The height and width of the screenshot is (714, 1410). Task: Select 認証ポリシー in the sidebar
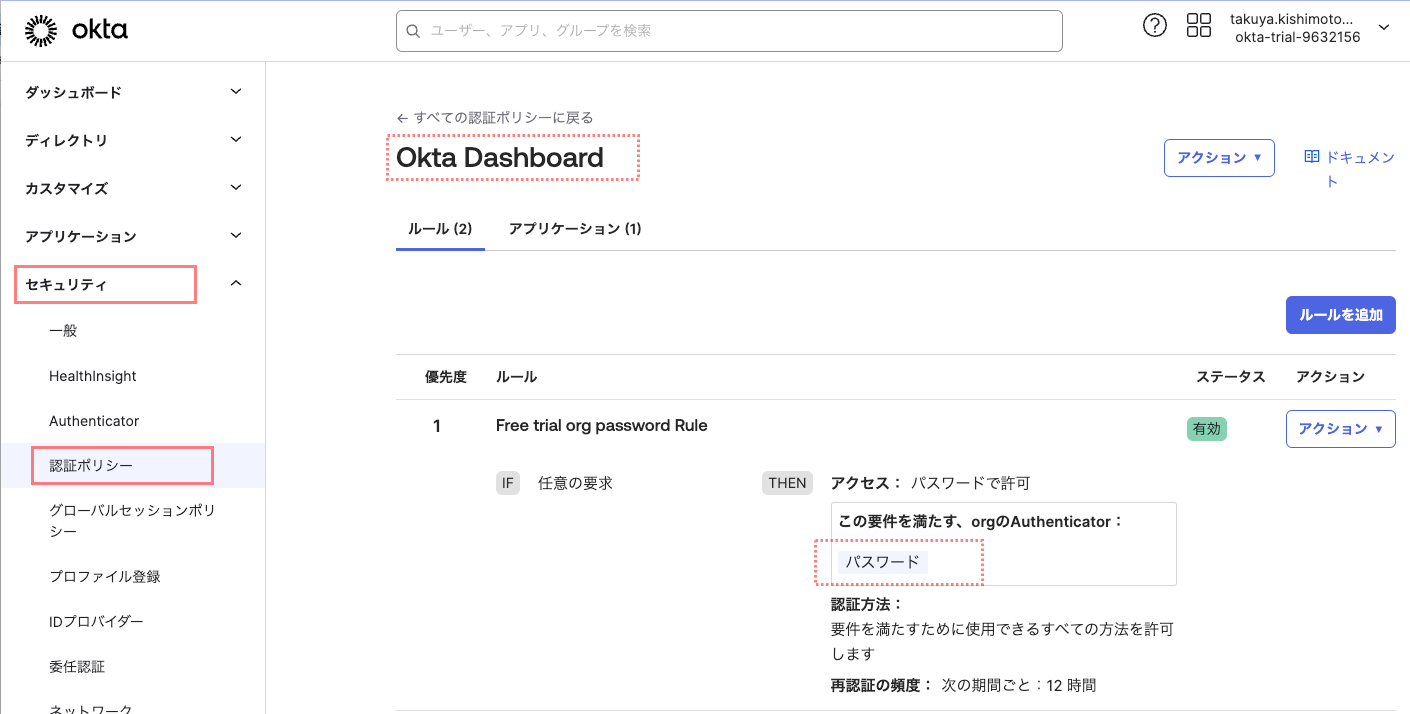pyautogui.click(x=90, y=465)
